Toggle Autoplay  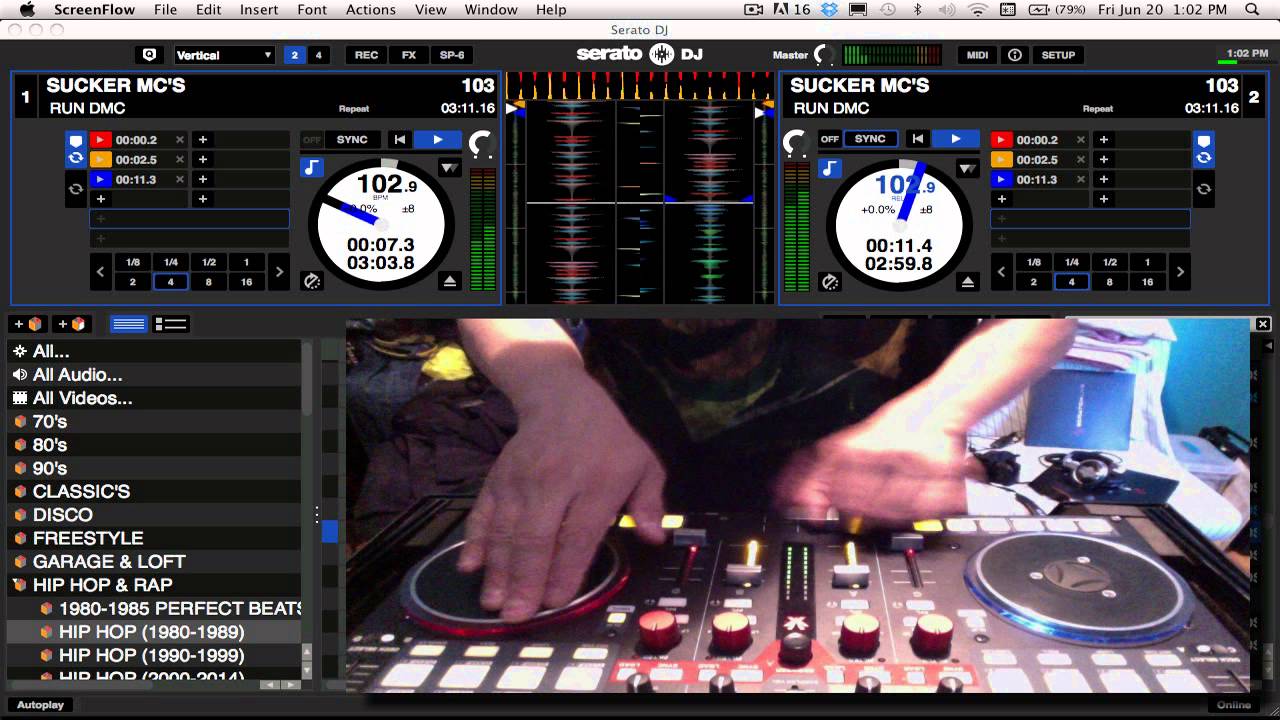41,705
